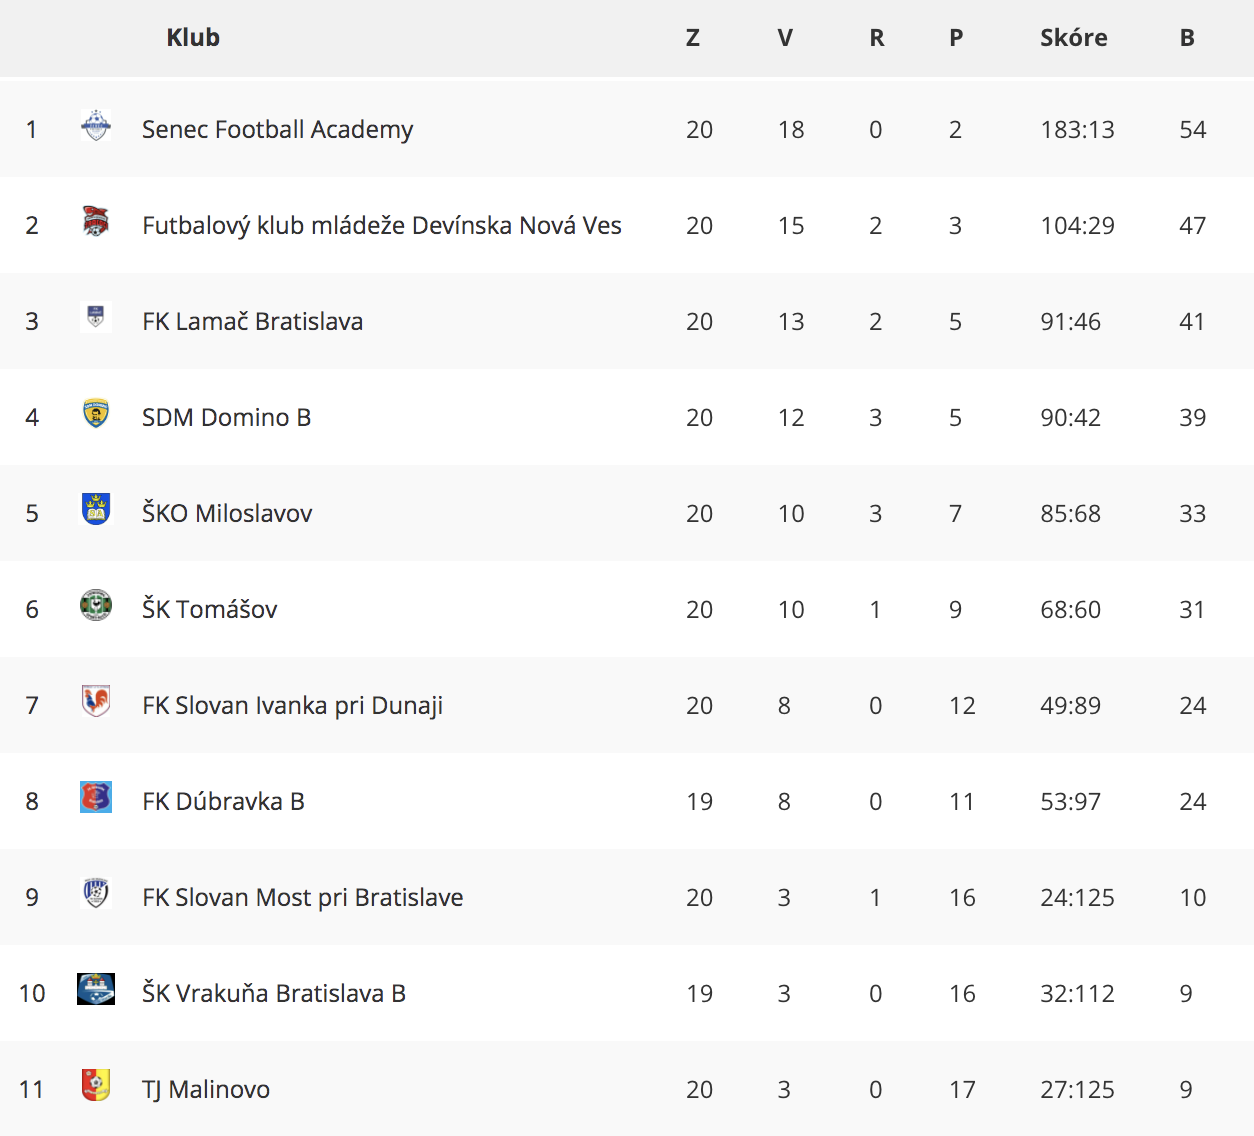Click the B points column header
Viewport: 1254px width, 1136px height.
[1187, 38]
